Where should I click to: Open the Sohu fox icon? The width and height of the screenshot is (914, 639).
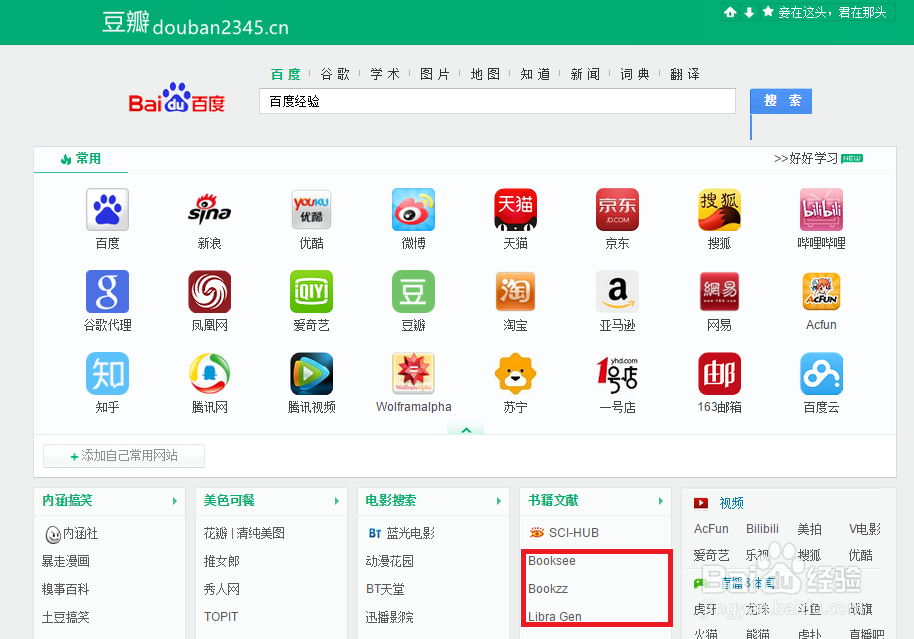point(719,209)
